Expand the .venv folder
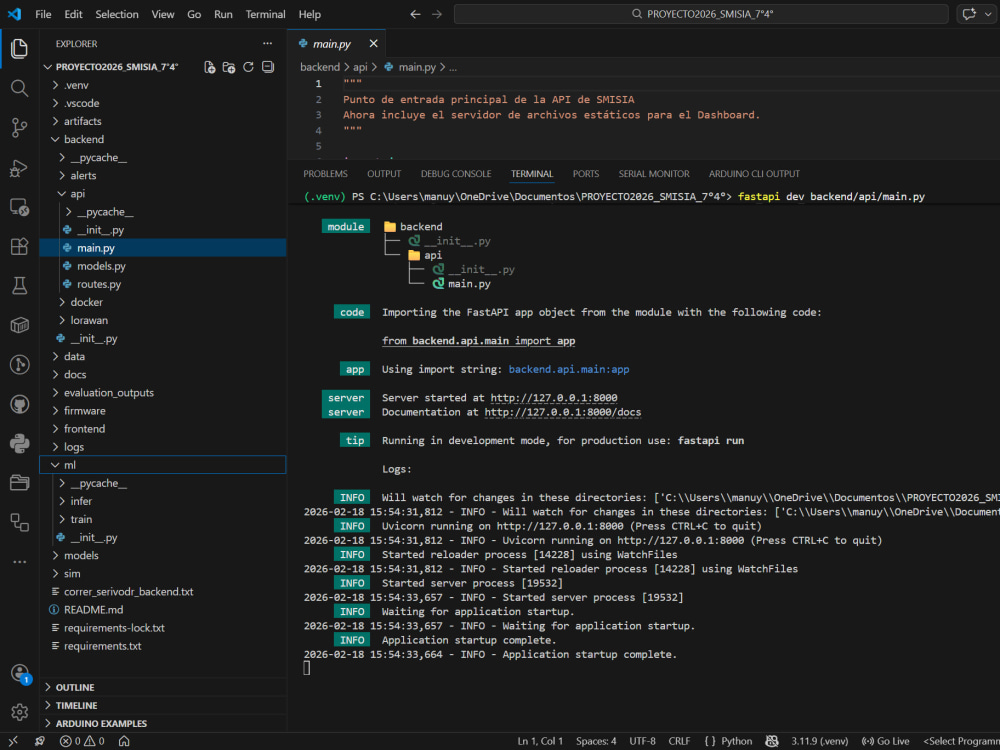This screenshot has width=1000, height=750. (163, 85)
